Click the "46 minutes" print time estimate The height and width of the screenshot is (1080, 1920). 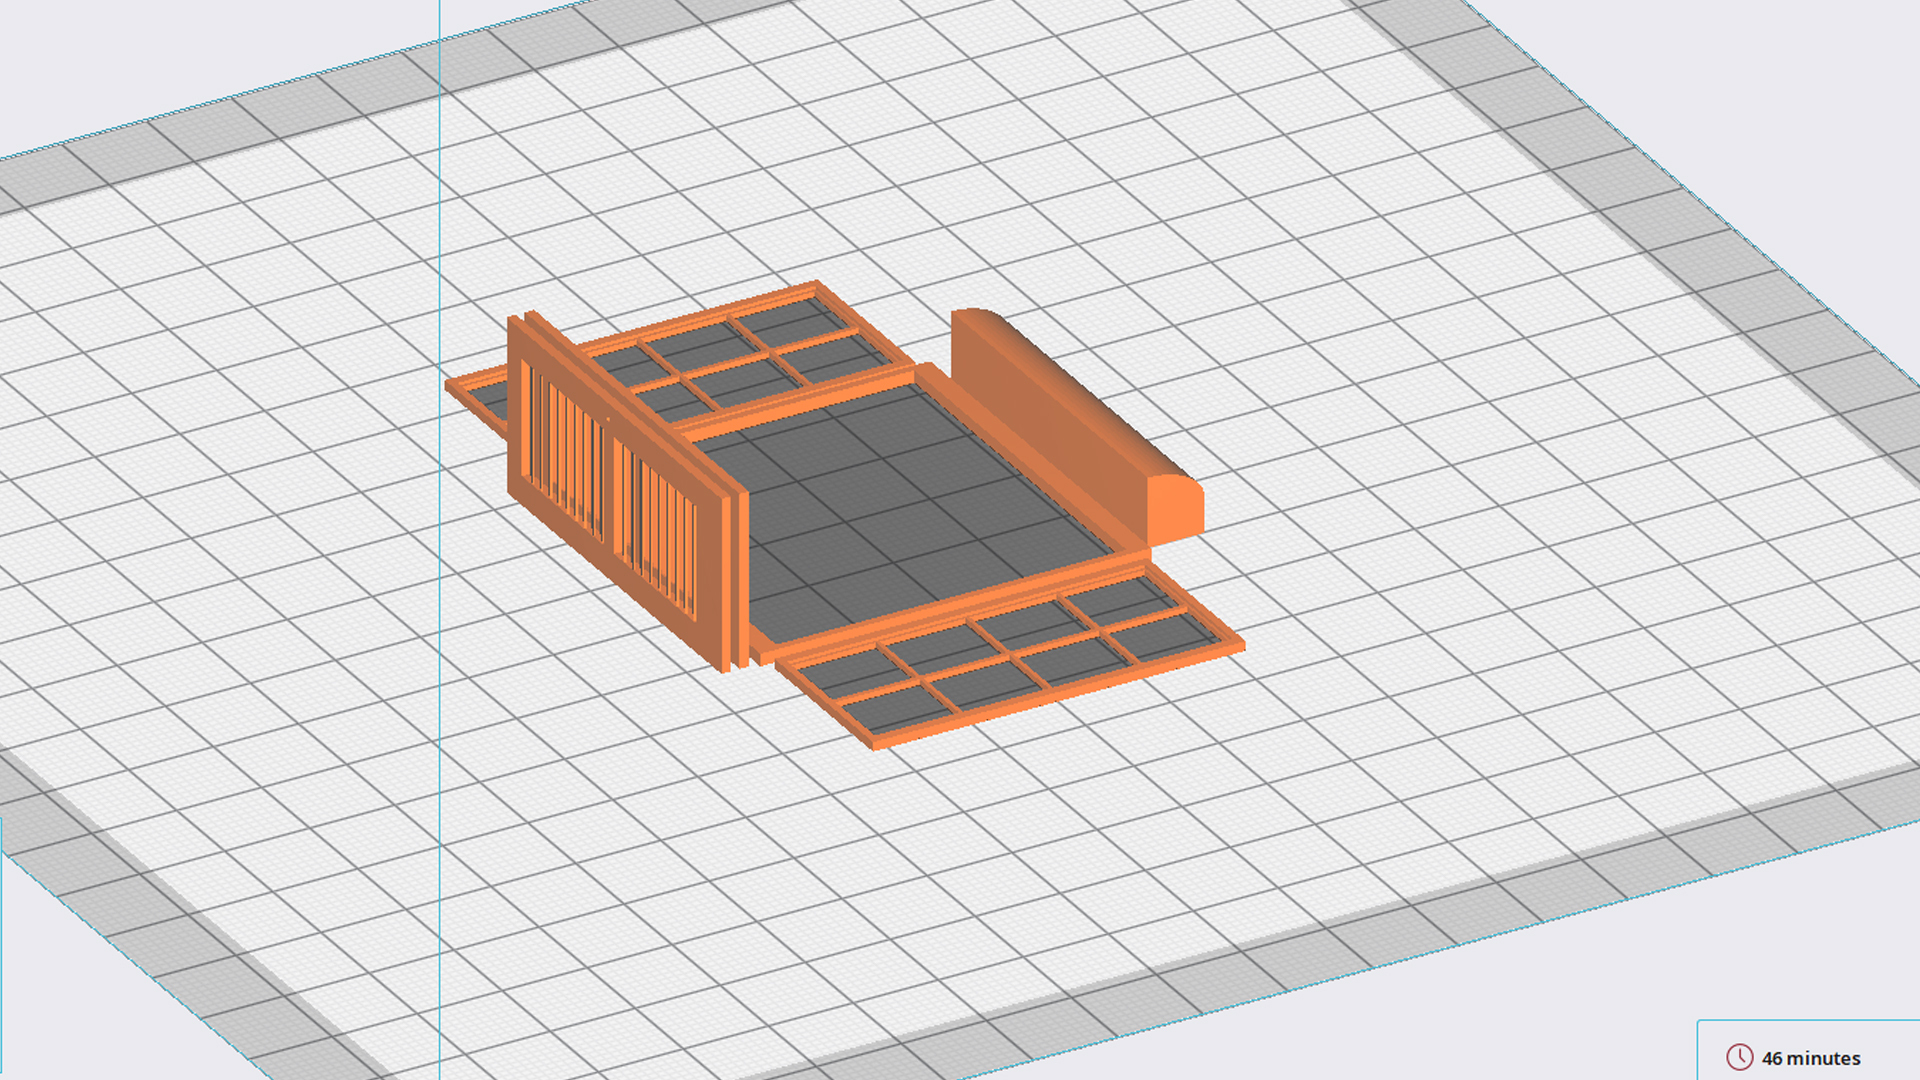(1811, 1058)
